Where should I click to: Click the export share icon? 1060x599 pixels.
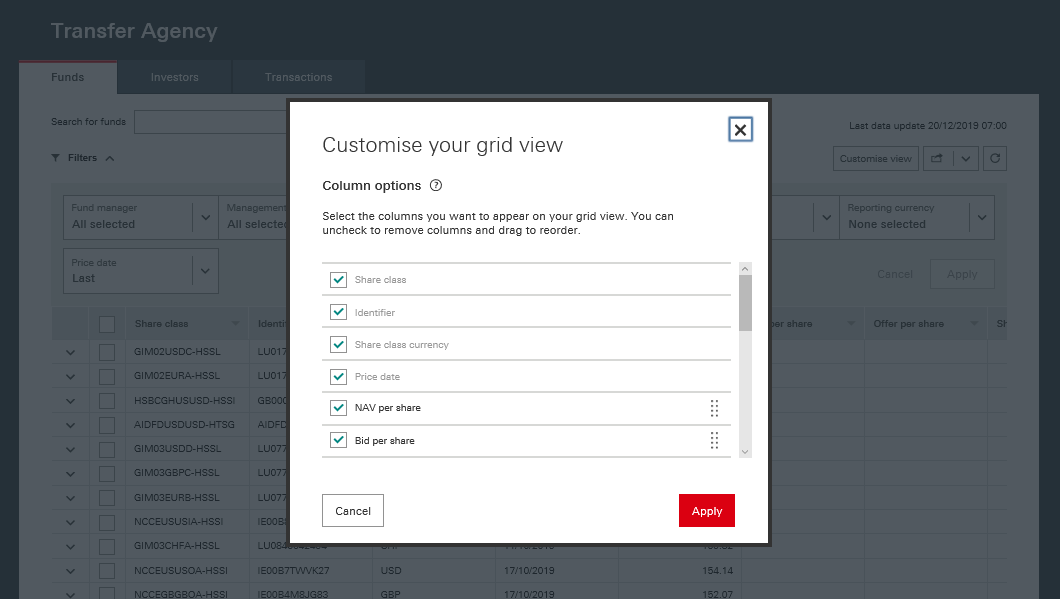(x=937, y=158)
